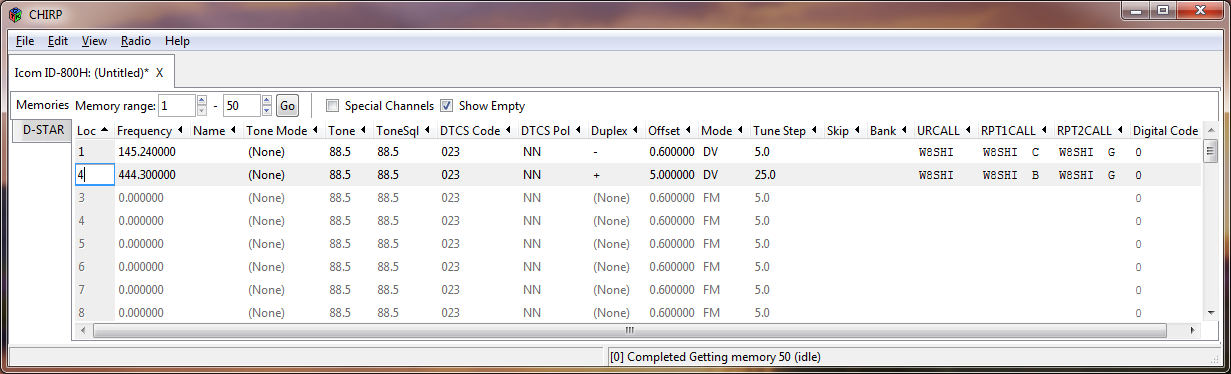Select the Duplex cell showing minus sign
The image size is (1231, 374).
[617, 152]
